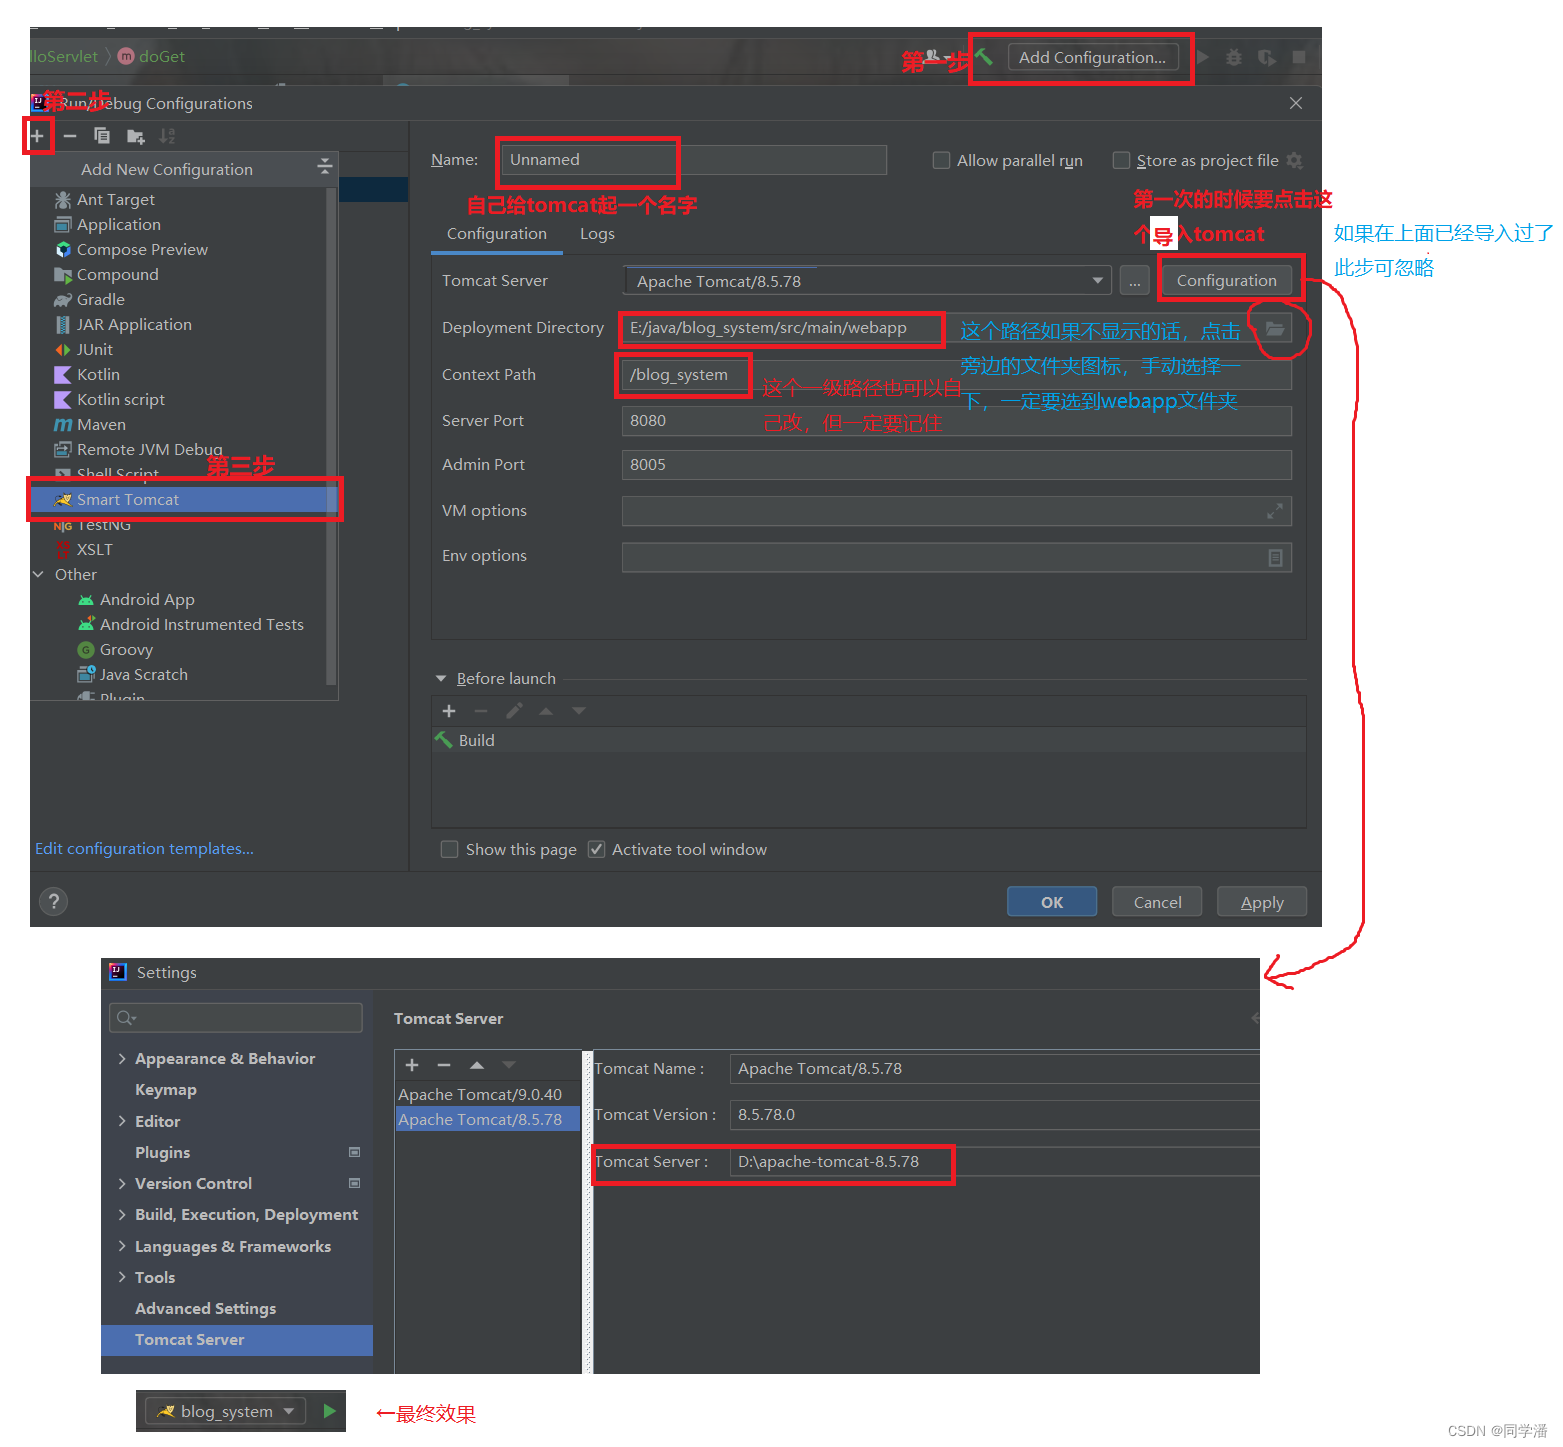Click the Env options edit list icon
1563x1447 pixels.
(x=1275, y=557)
